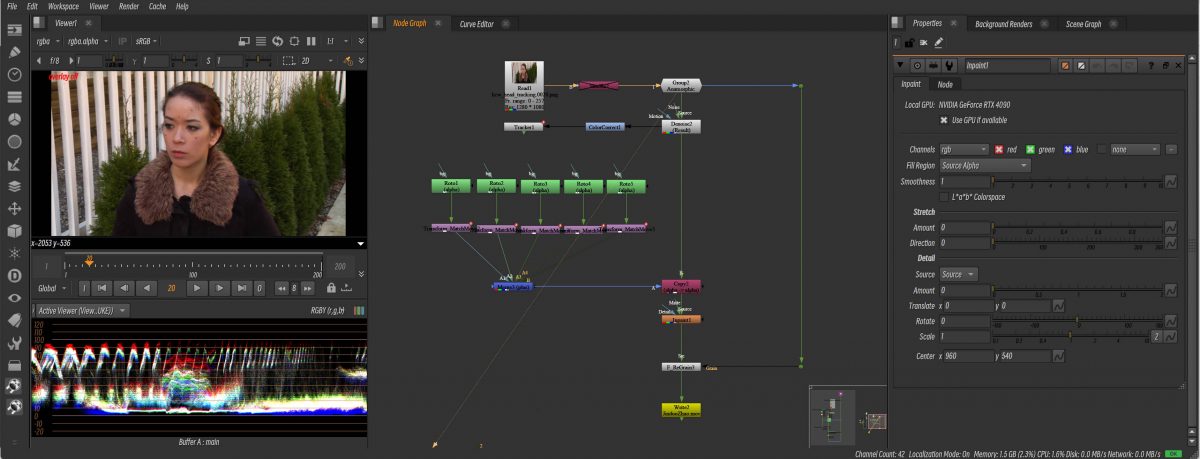
Task: Click the Views nodes eye icon
Action: [15, 297]
